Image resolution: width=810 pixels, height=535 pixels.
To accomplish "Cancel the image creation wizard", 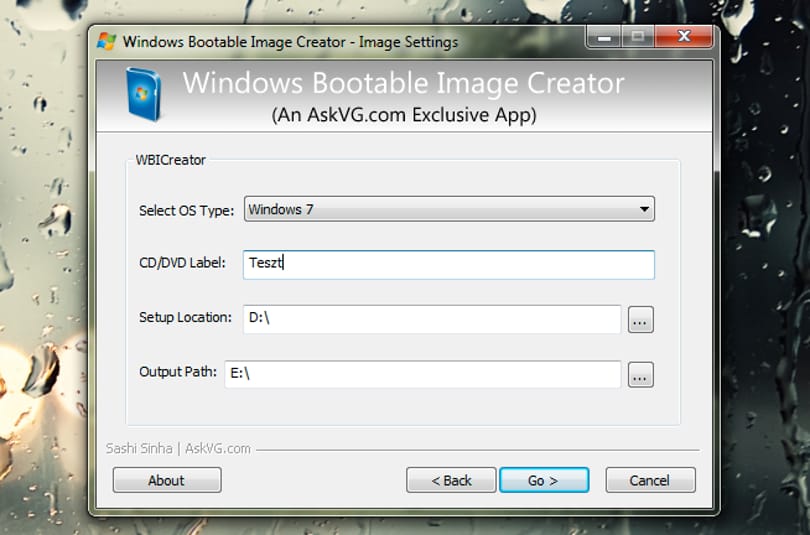I will (x=650, y=480).
